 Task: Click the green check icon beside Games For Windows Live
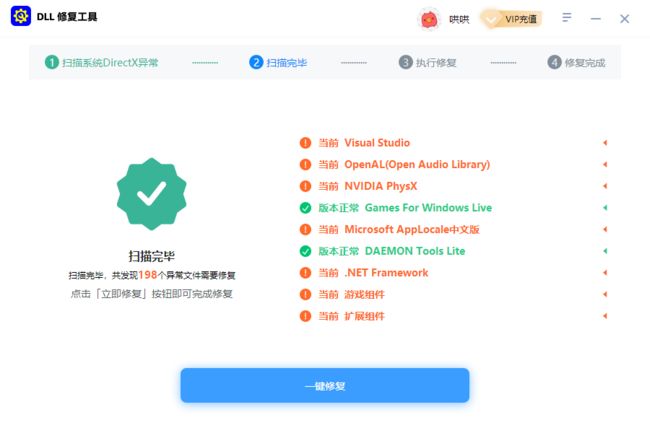click(306, 208)
